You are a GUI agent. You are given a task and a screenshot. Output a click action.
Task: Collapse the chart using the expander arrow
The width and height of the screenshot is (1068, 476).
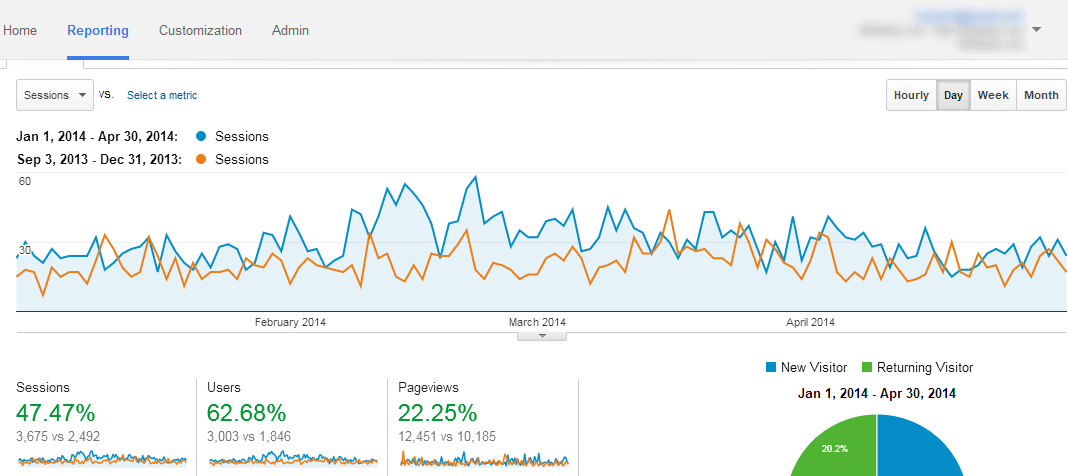point(542,335)
